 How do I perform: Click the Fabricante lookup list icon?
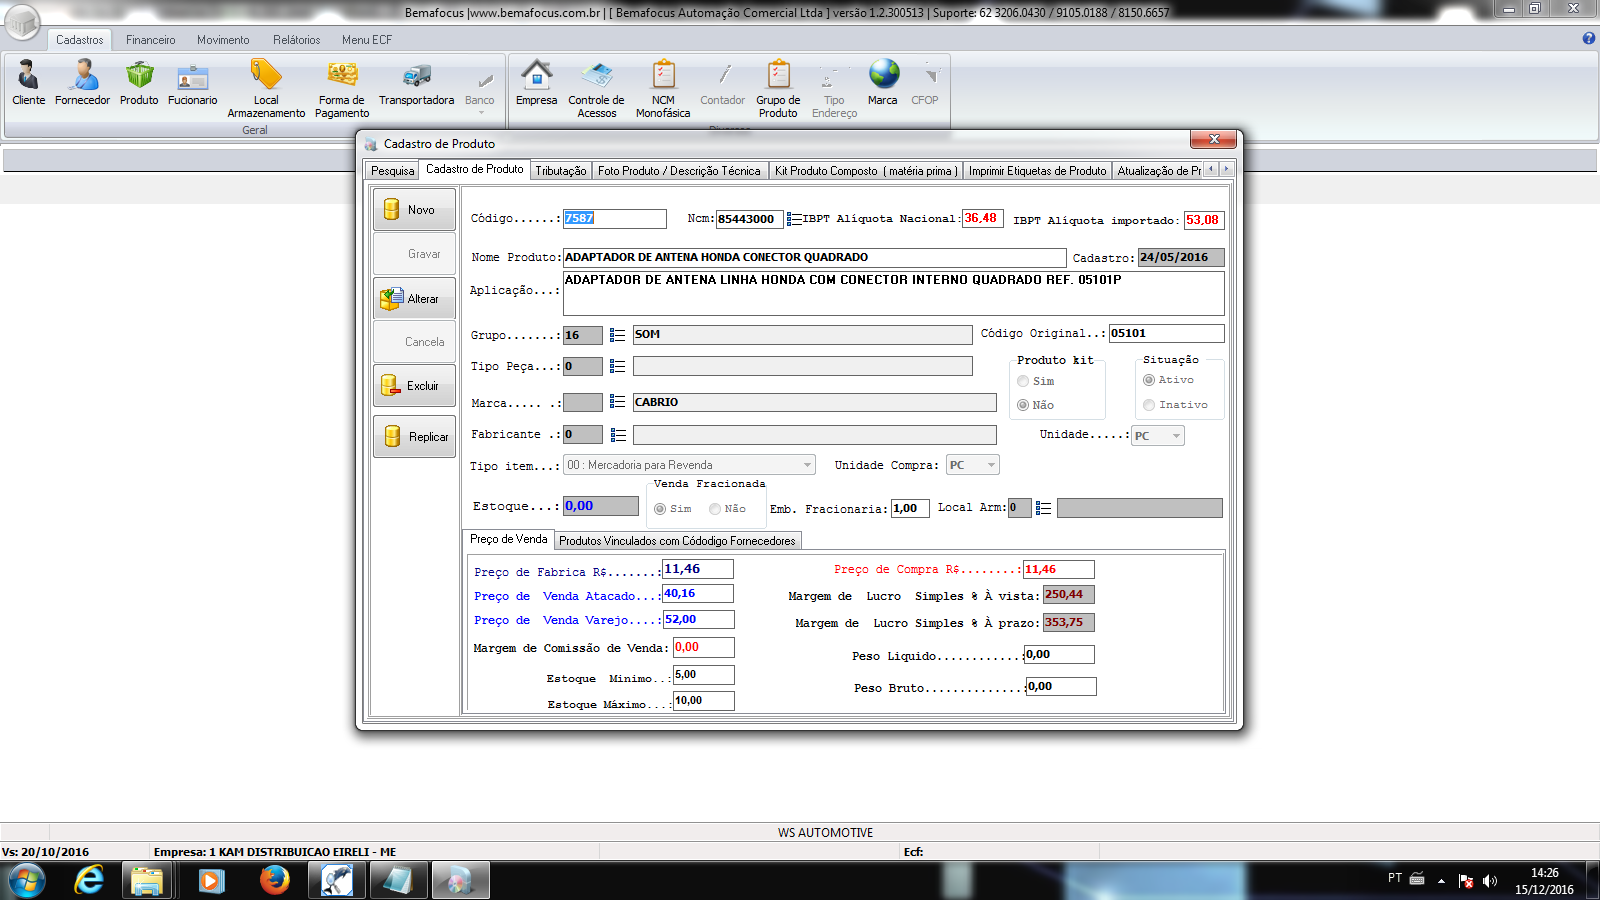[x=617, y=435]
